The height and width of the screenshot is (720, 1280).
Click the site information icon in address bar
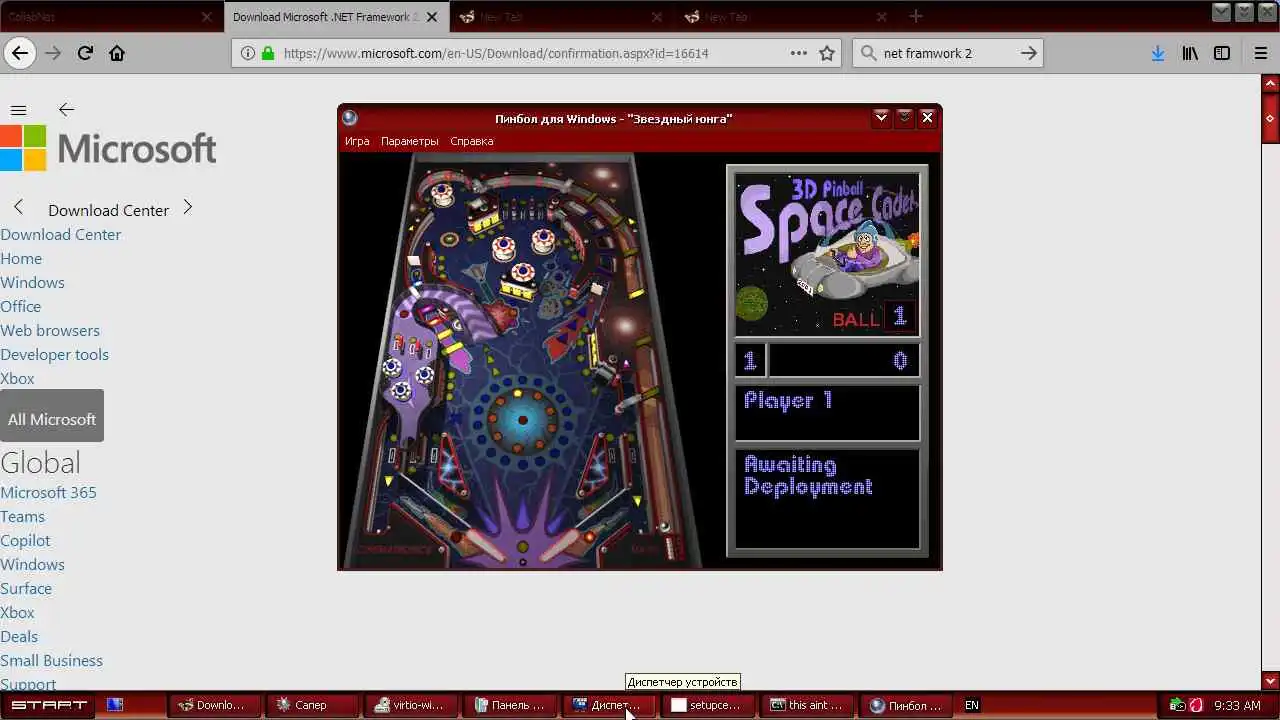[x=247, y=53]
